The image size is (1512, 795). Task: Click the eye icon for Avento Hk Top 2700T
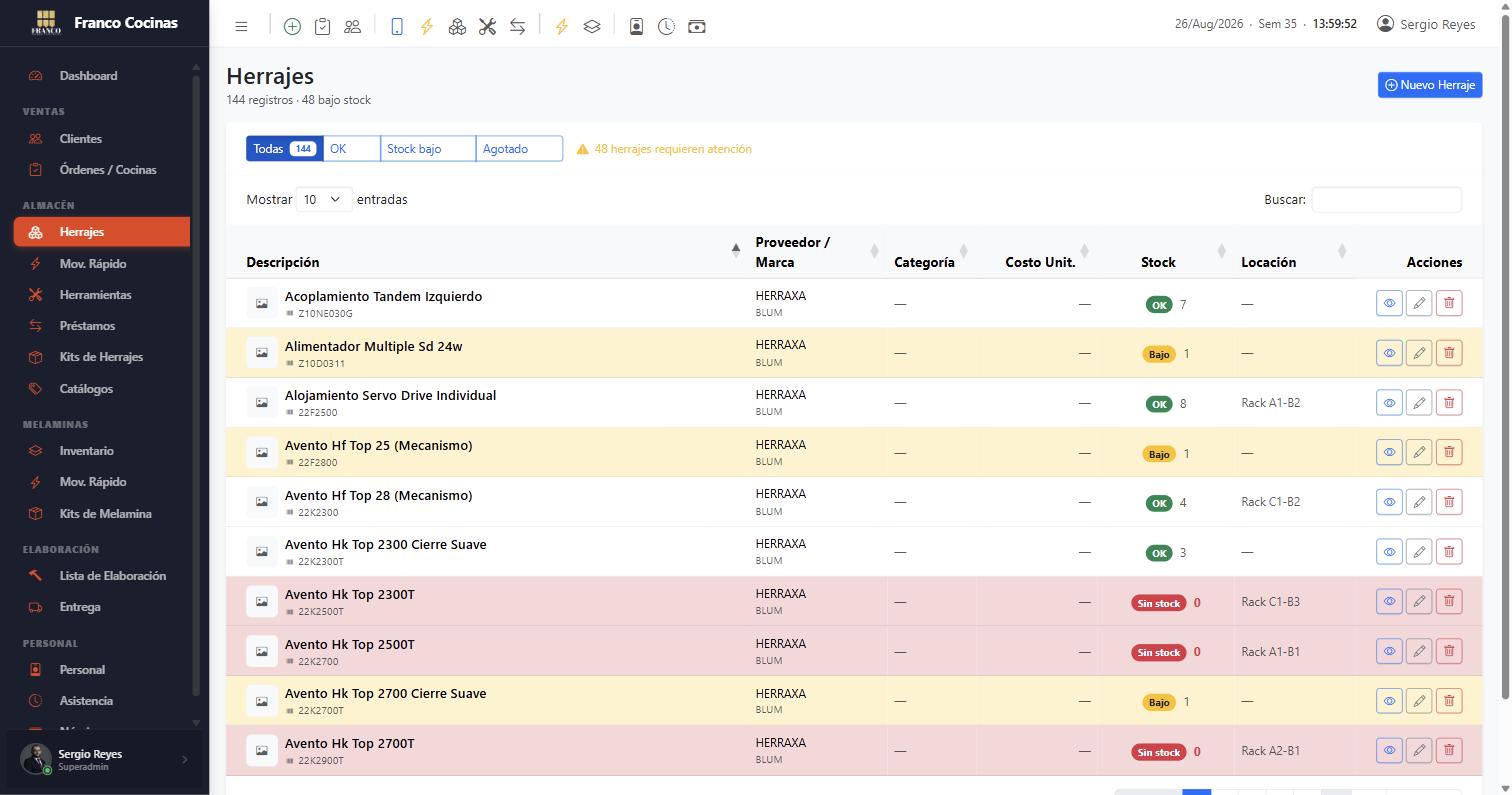coord(1389,751)
